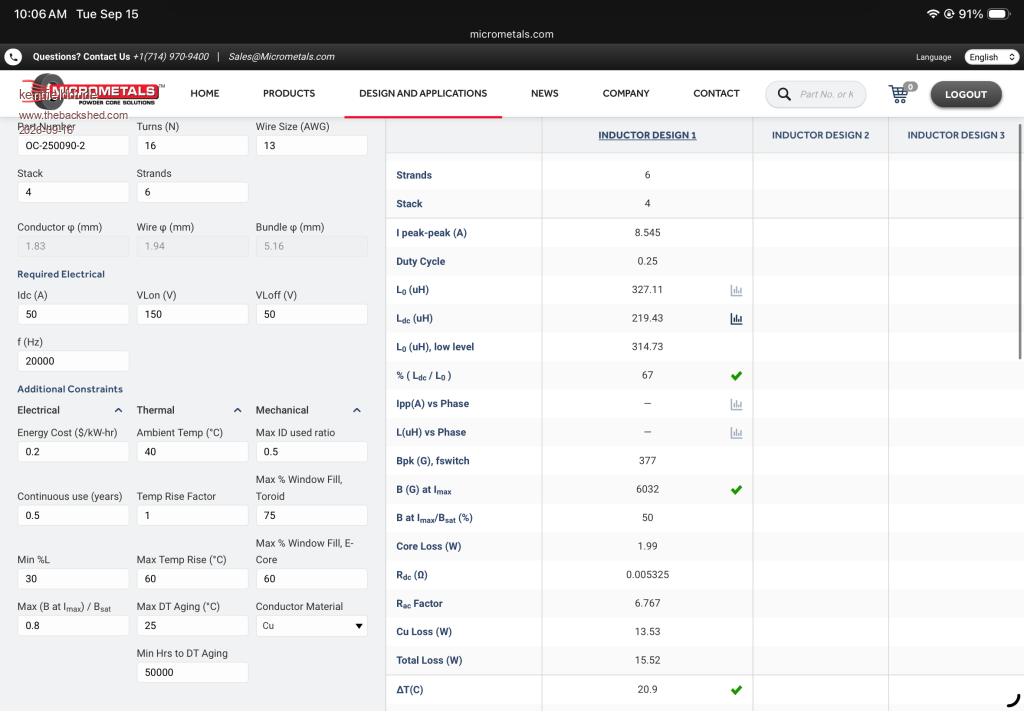Open the Language selector dropdown

[991, 57]
